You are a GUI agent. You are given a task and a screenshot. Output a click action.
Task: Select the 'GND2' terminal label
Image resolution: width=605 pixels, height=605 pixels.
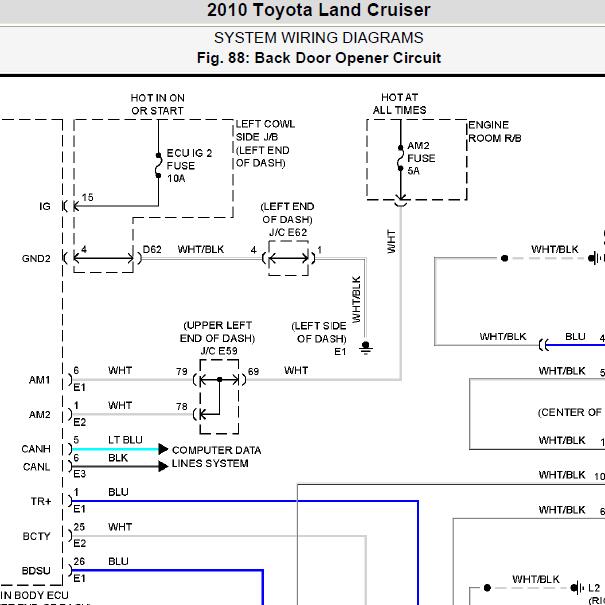point(36,259)
